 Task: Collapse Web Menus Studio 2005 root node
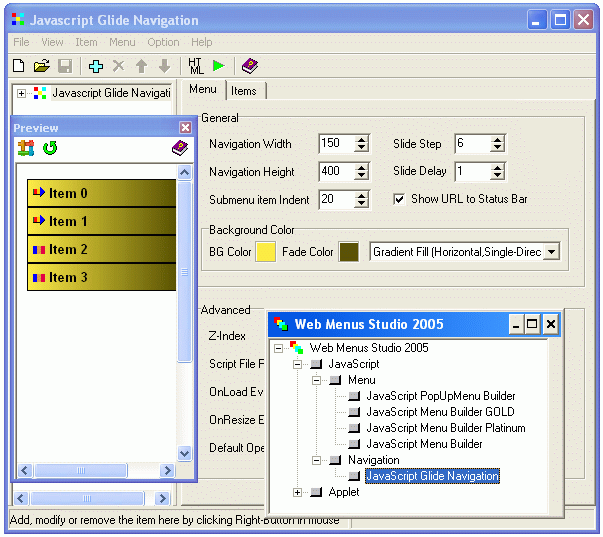coord(278,349)
